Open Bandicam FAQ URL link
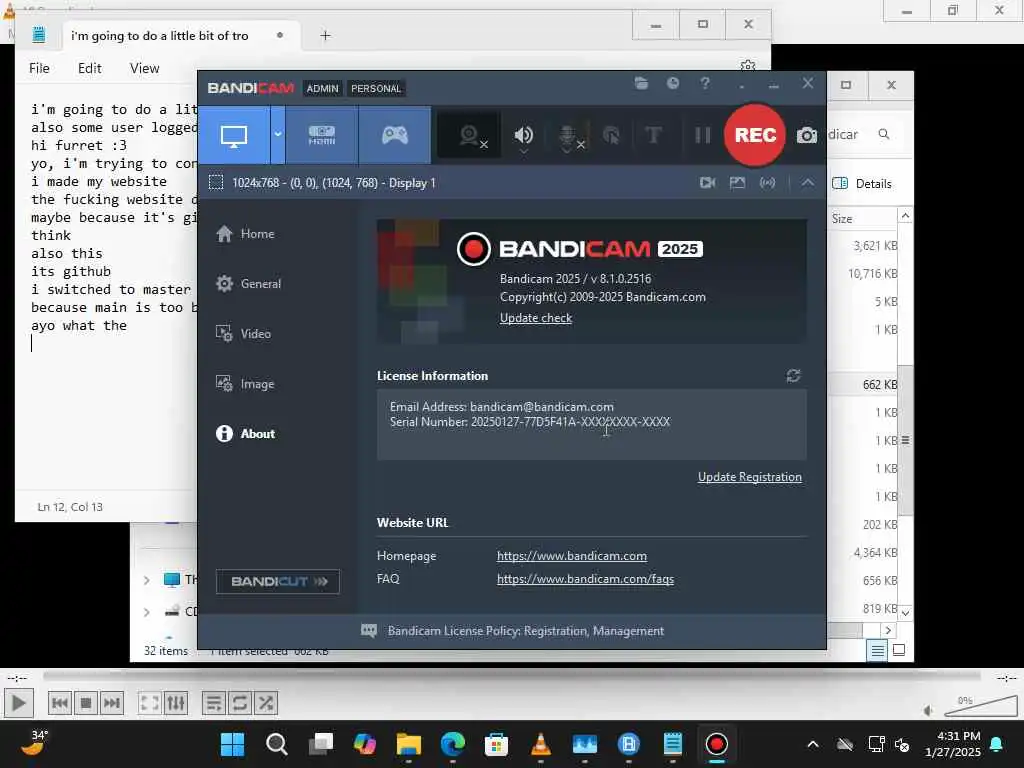The height and width of the screenshot is (768, 1024). 585,579
